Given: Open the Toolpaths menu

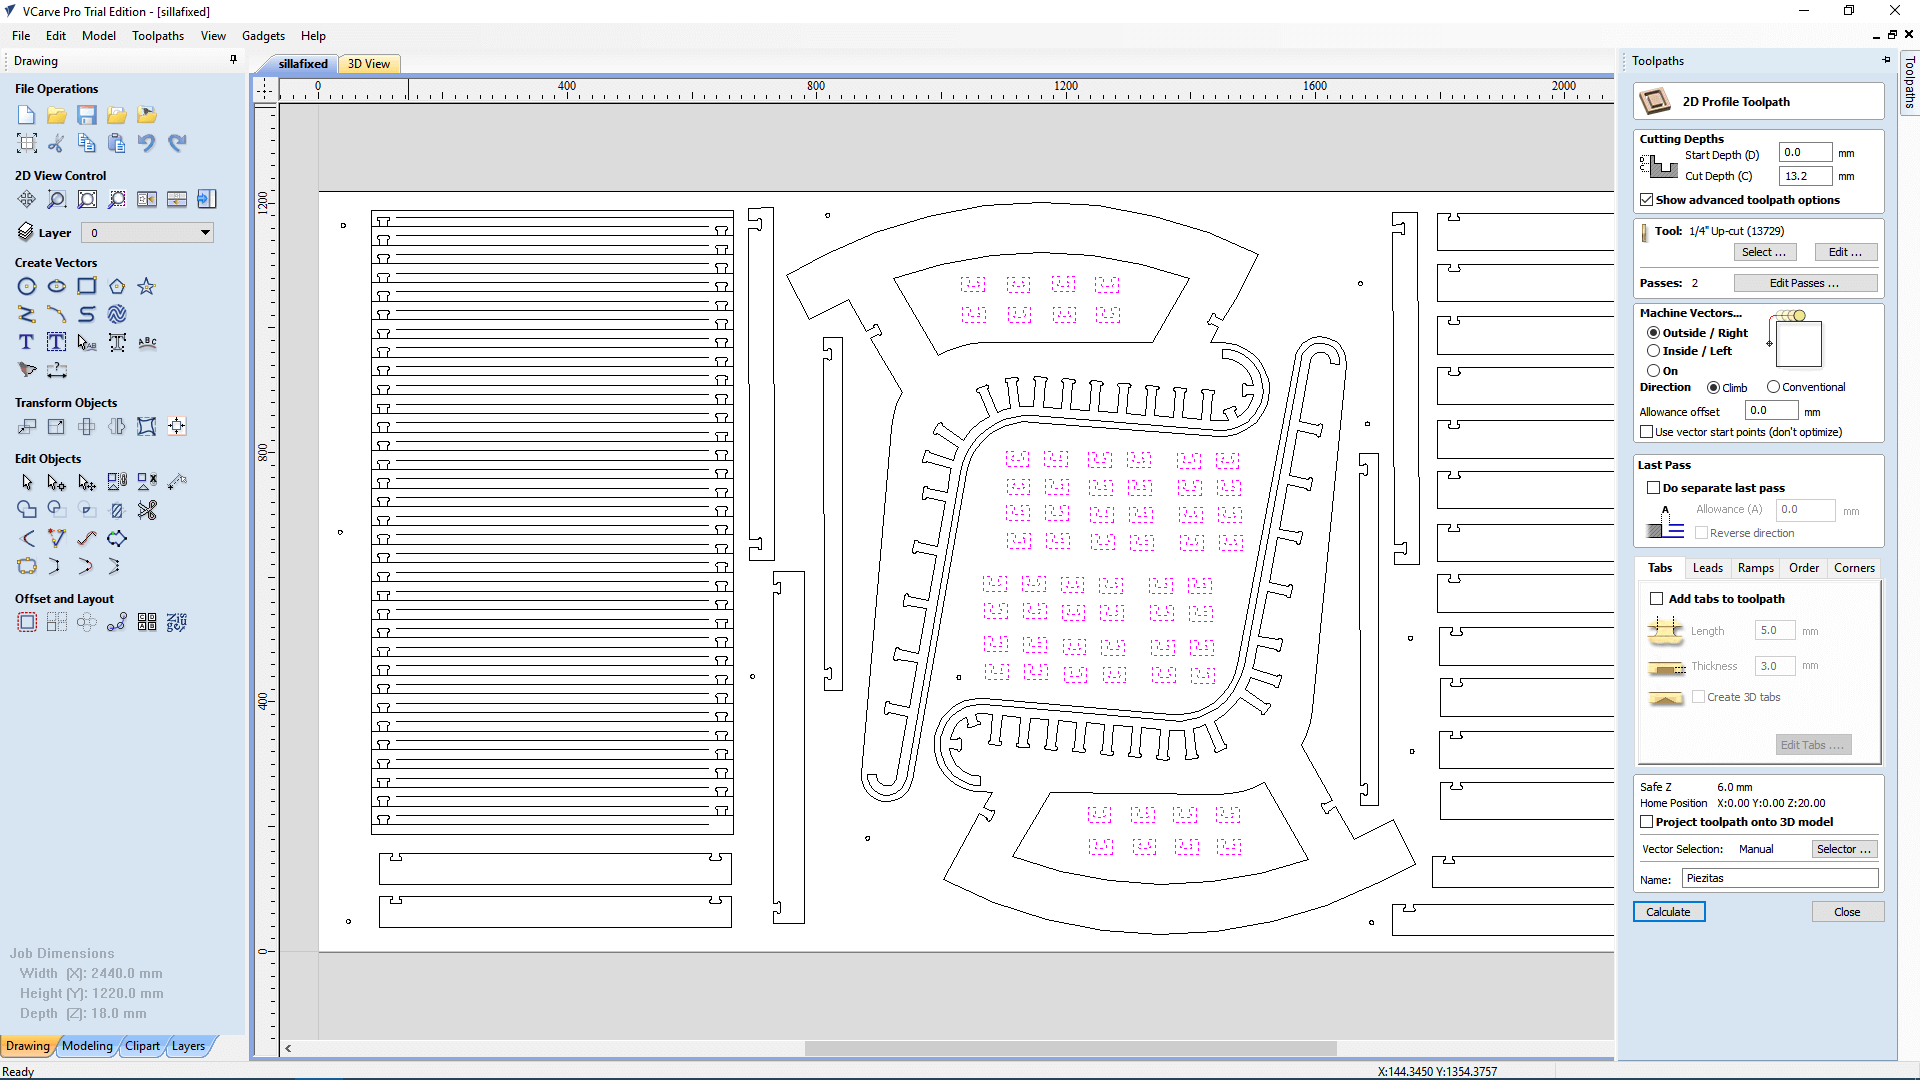Looking at the screenshot, I should [158, 36].
